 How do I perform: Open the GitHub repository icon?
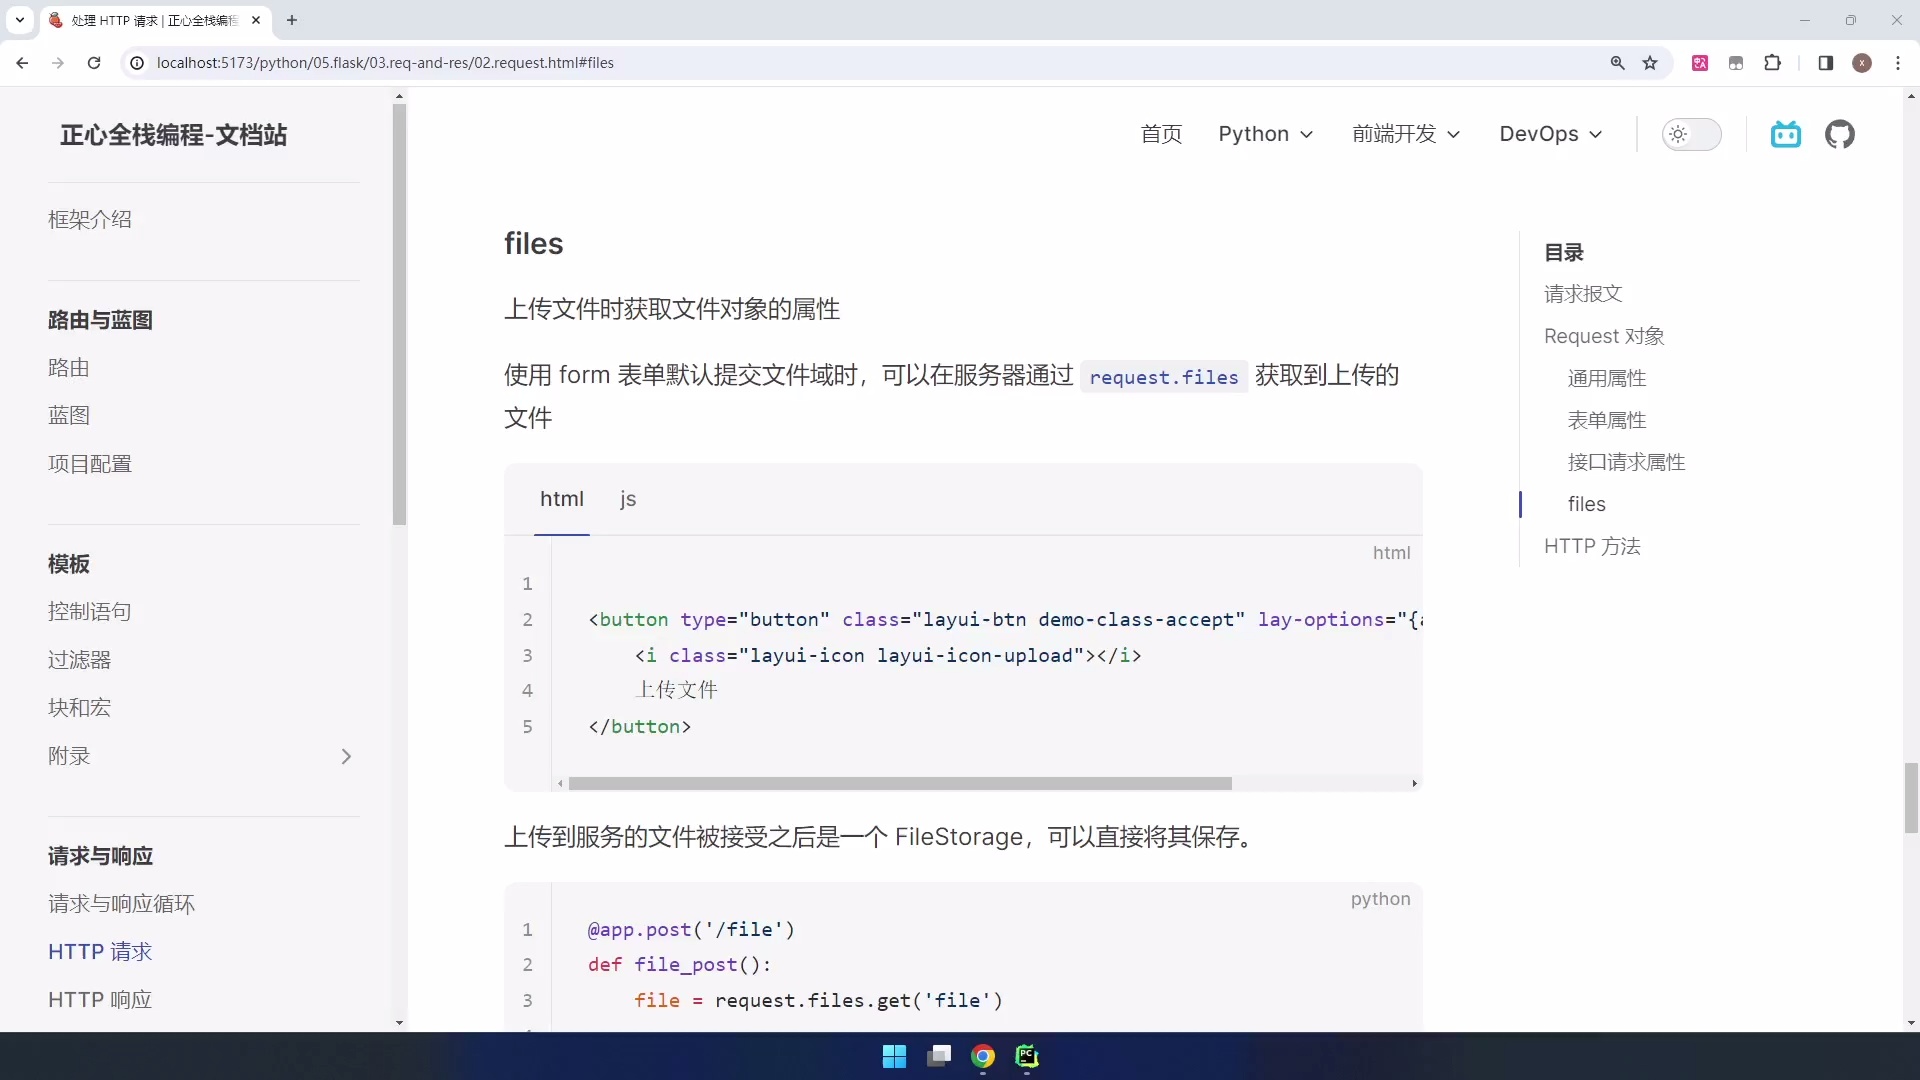coord(1841,134)
